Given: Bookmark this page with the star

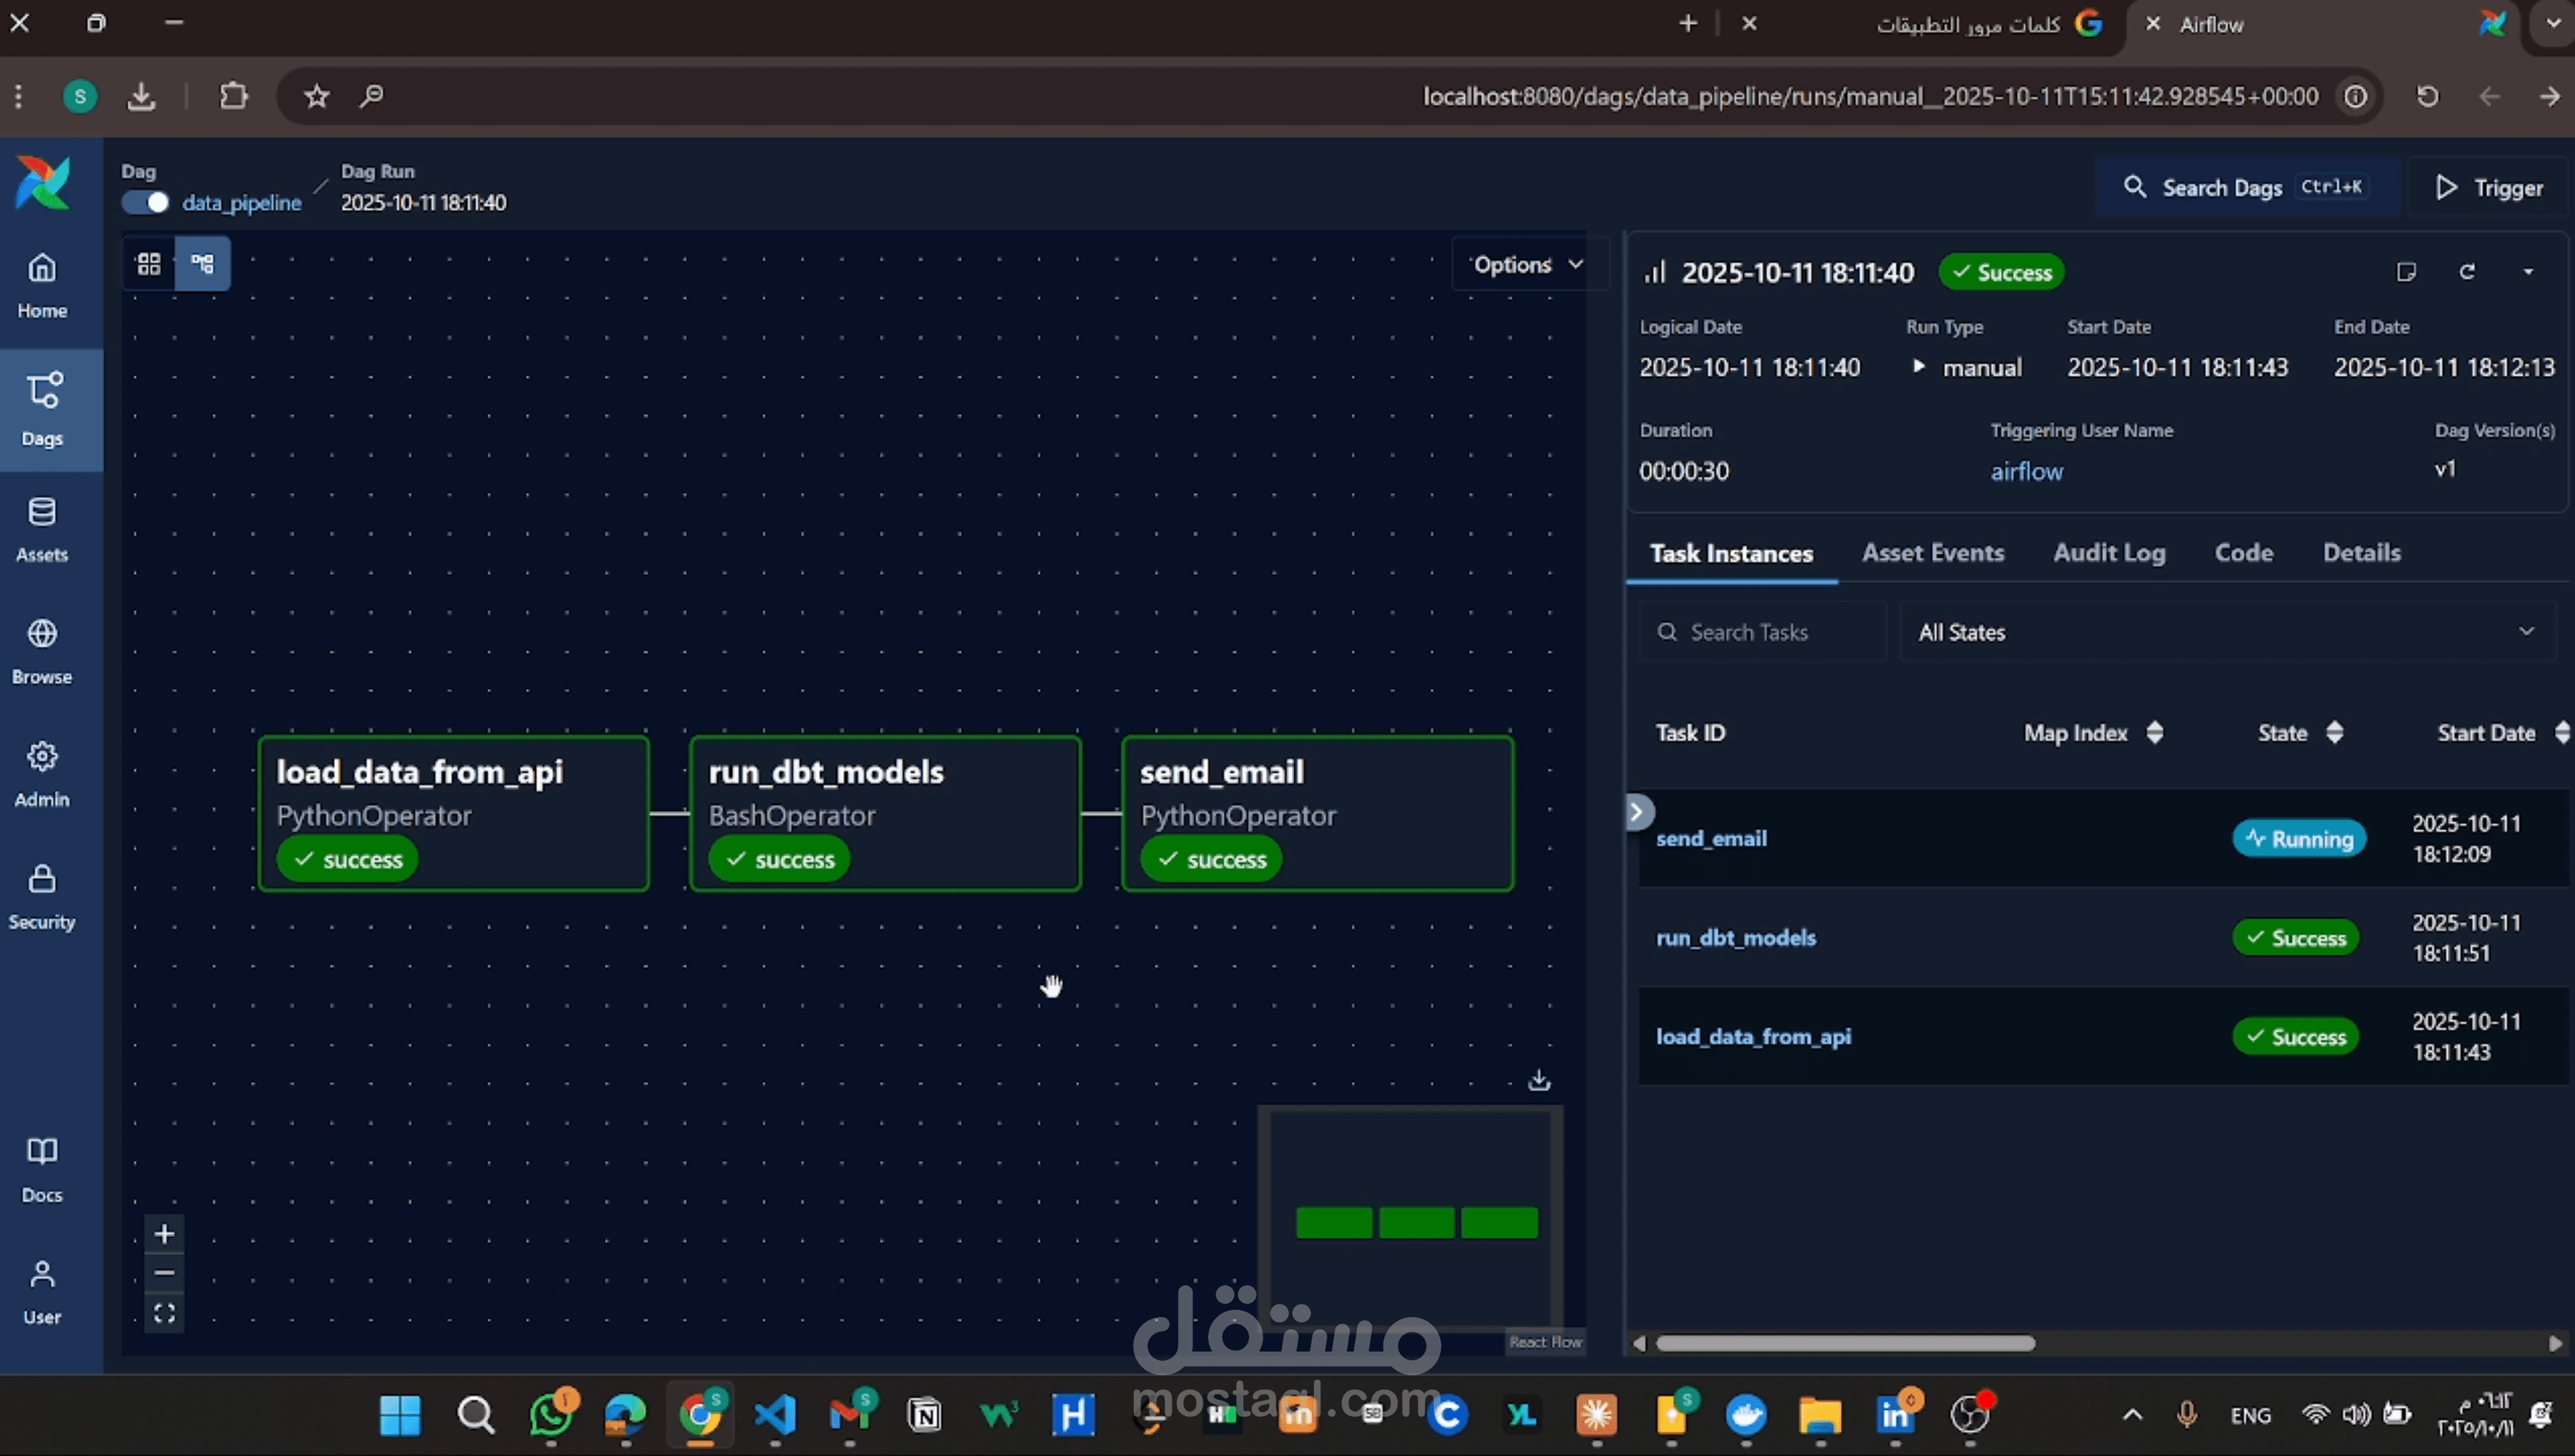Looking at the screenshot, I should coord(317,96).
